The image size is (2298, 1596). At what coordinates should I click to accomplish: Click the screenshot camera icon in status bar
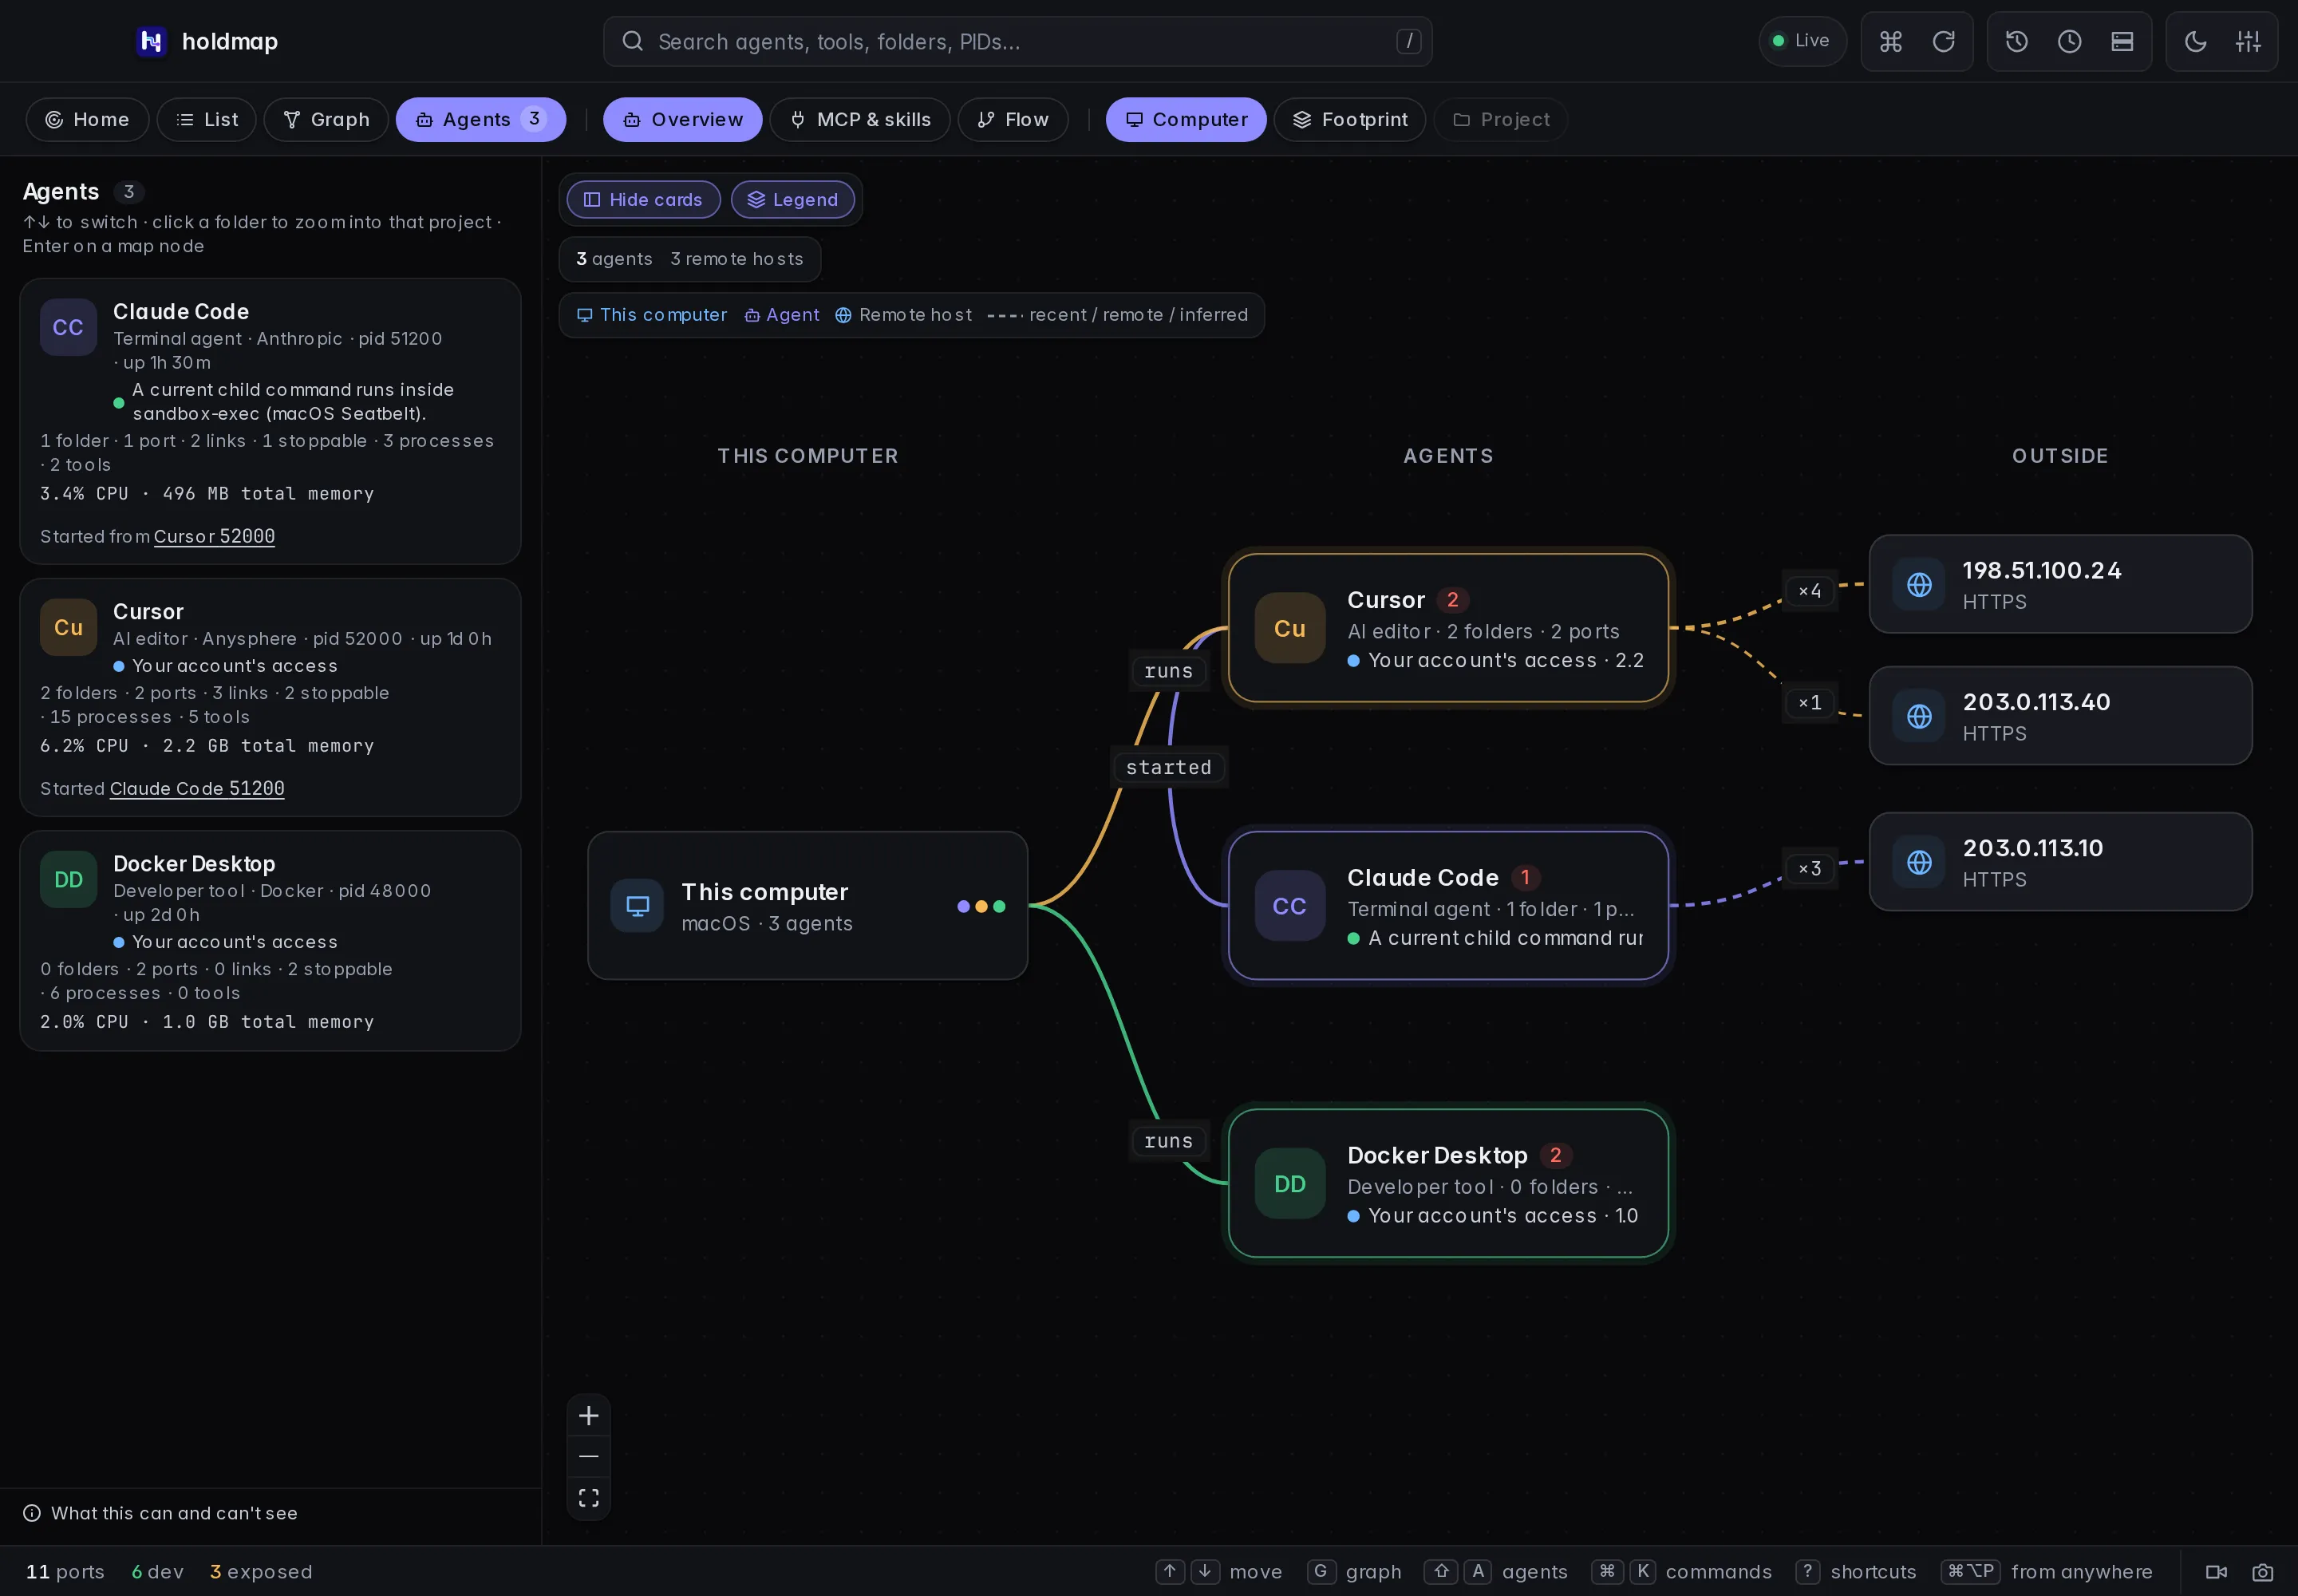click(2263, 1572)
